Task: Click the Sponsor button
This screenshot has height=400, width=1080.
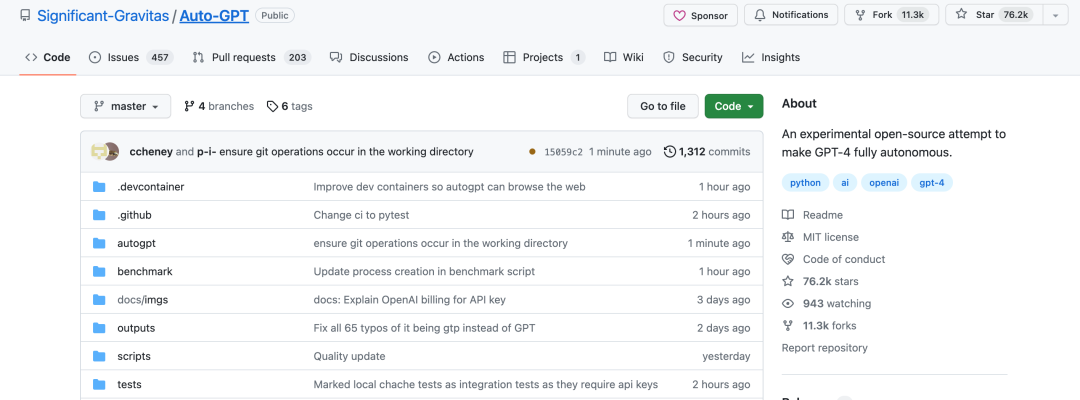Action: pyautogui.click(x=700, y=15)
